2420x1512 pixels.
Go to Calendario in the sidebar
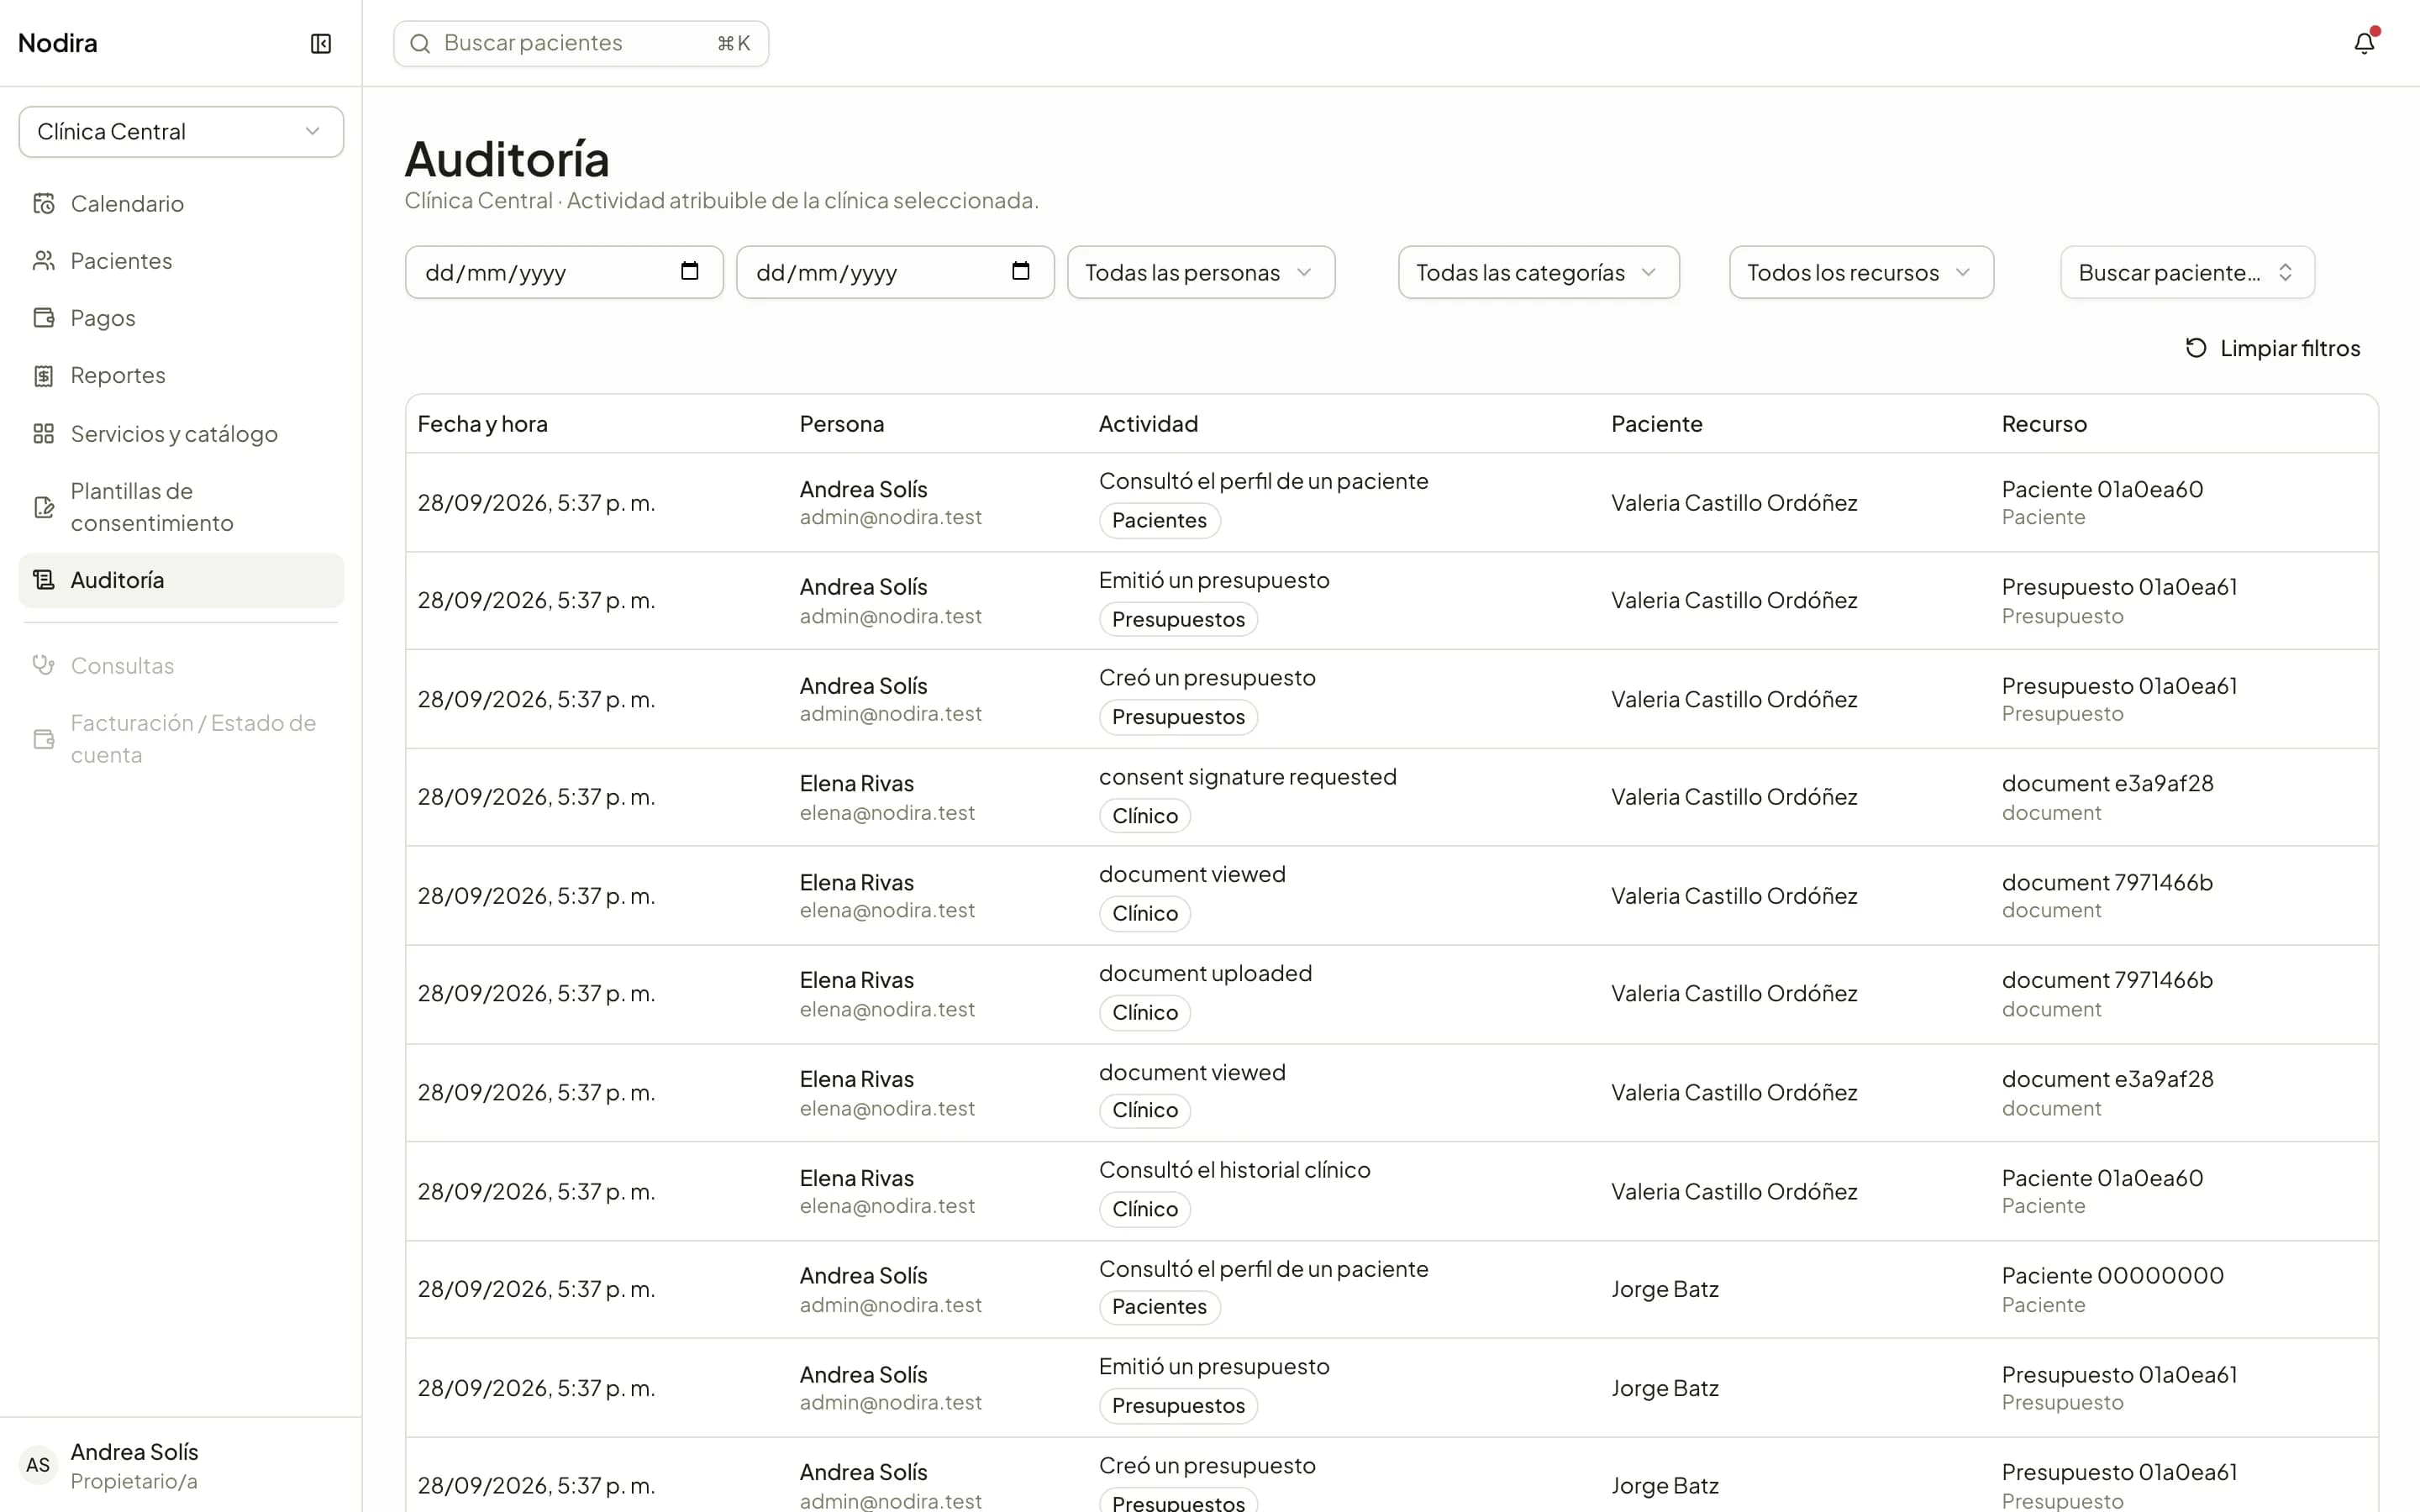coord(181,204)
